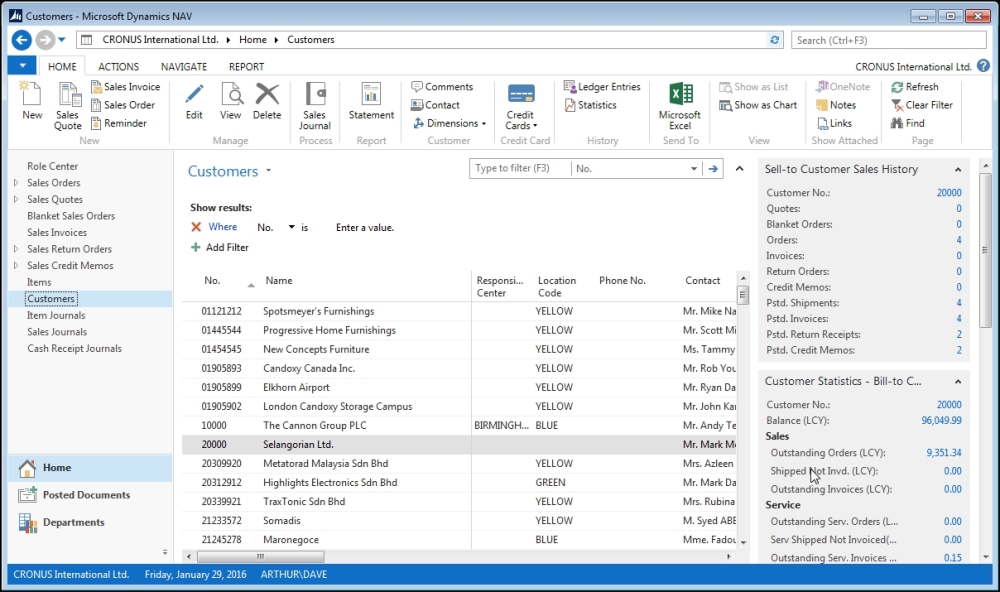1000x592 pixels.
Task: Click Clear Filter
Action: pyautogui.click(x=922, y=105)
